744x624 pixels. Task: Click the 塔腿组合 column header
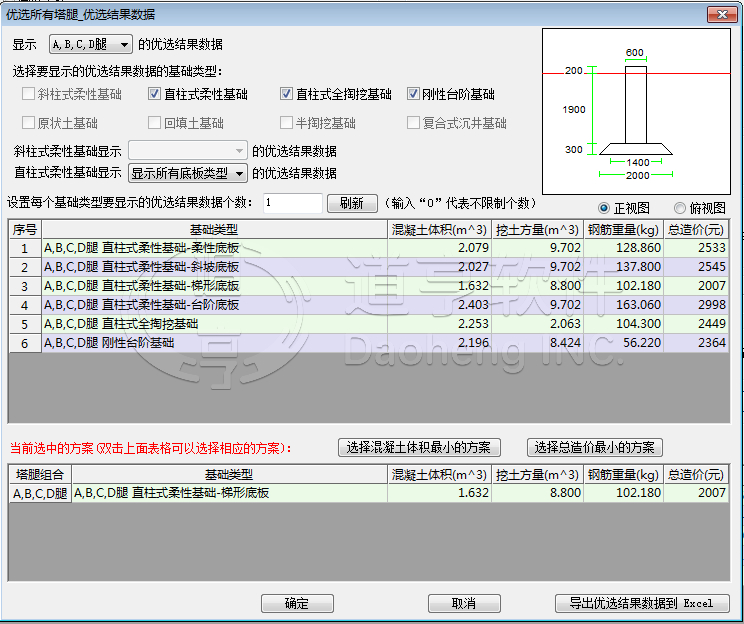click(40, 475)
